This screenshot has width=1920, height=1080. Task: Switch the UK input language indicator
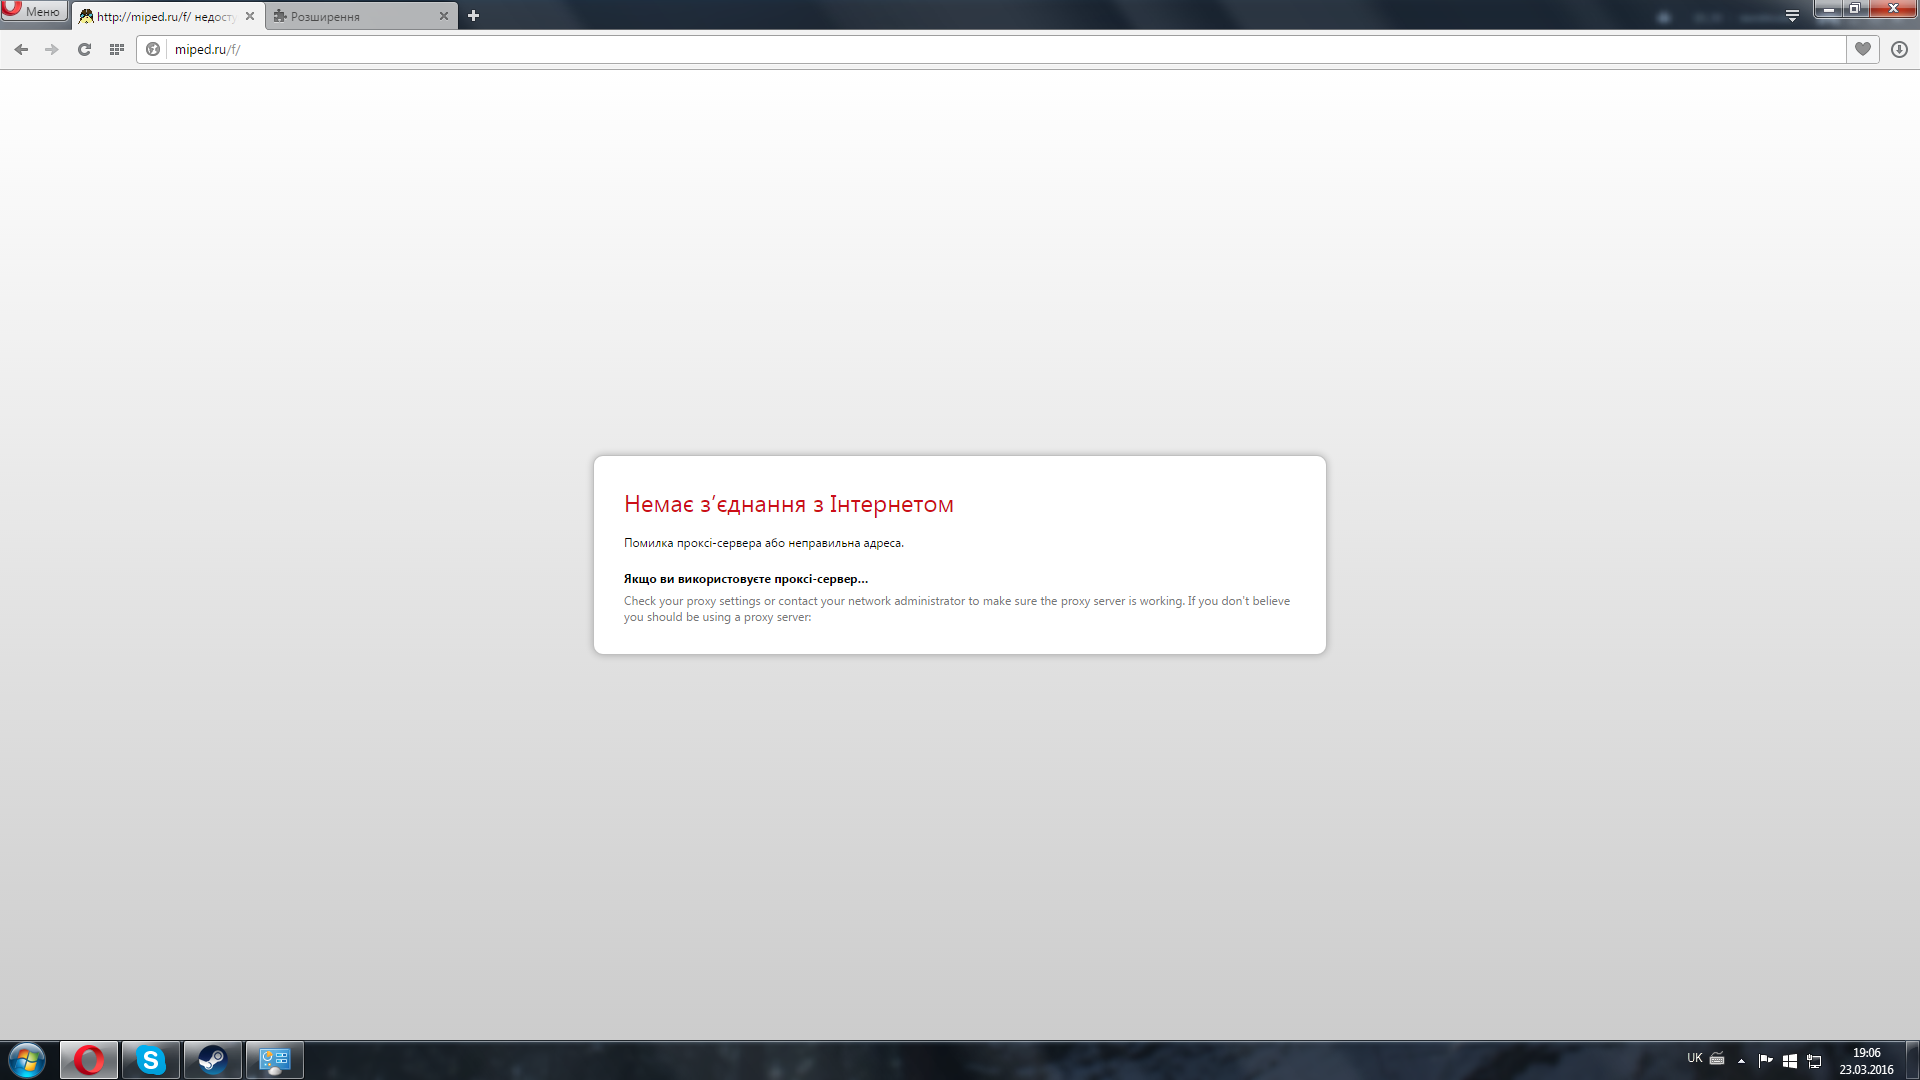(1694, 1058)
